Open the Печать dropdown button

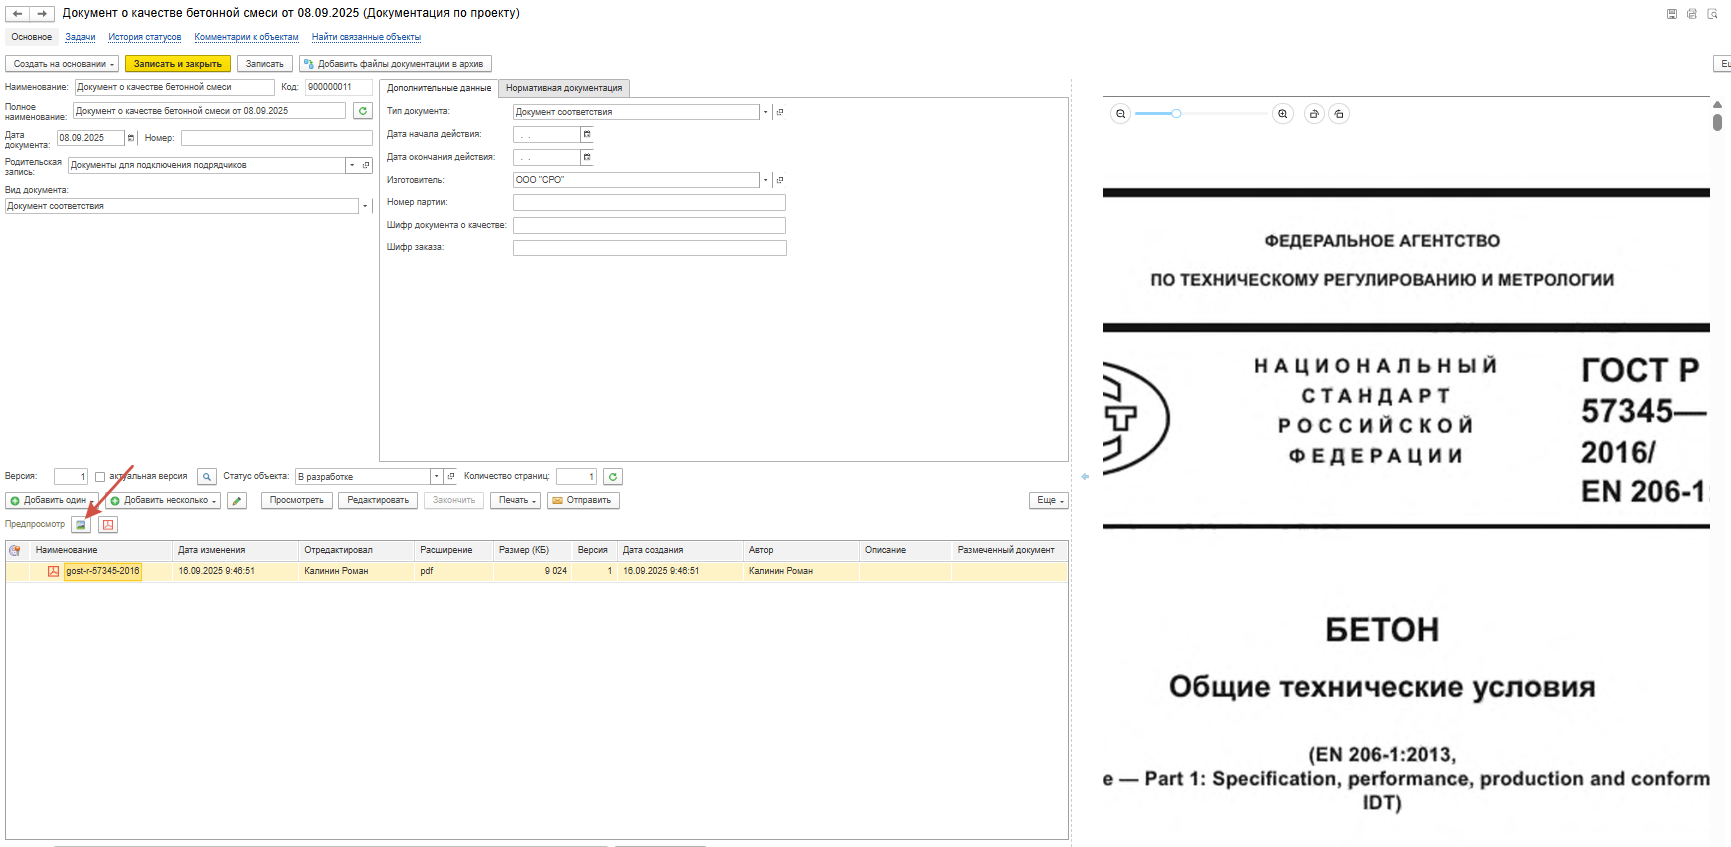(x=516, y=500)
